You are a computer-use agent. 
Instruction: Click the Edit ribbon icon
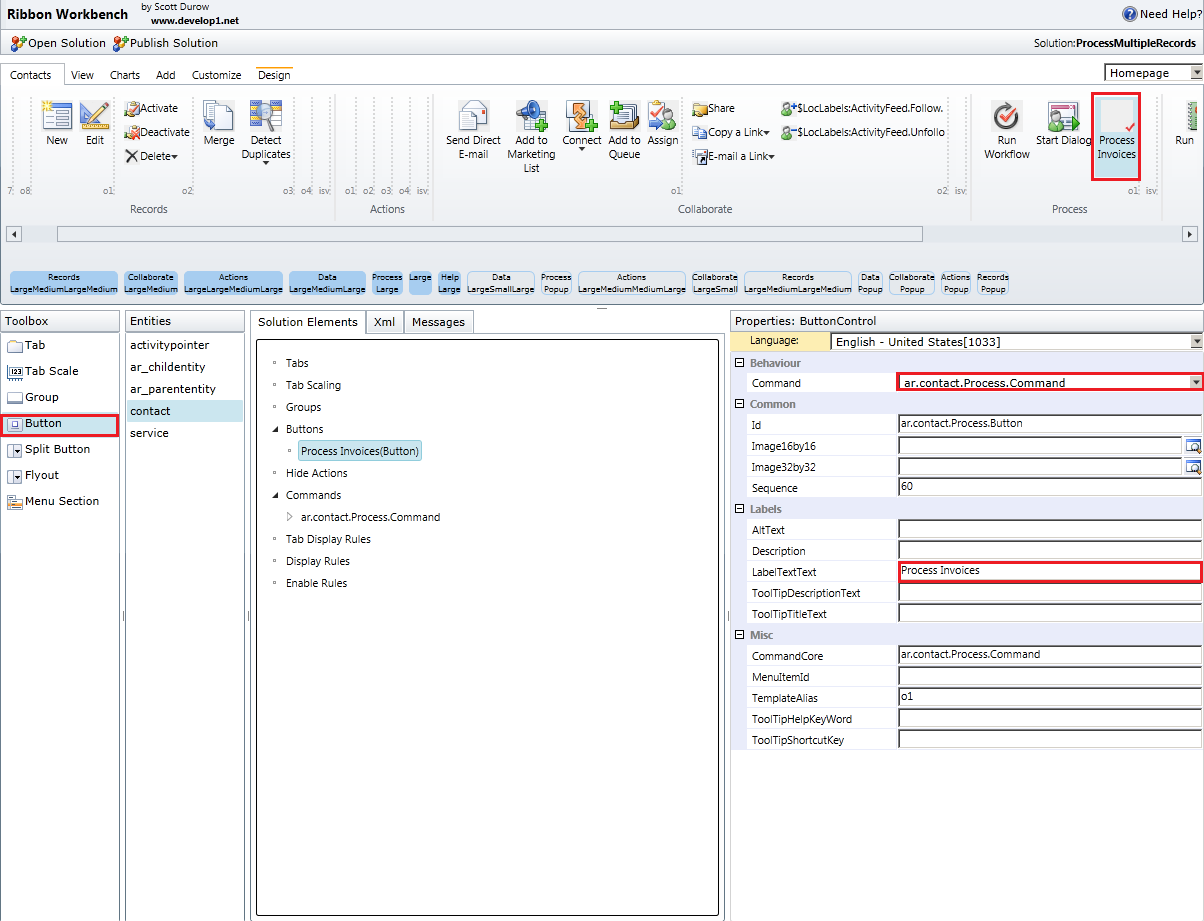point(94,115)
